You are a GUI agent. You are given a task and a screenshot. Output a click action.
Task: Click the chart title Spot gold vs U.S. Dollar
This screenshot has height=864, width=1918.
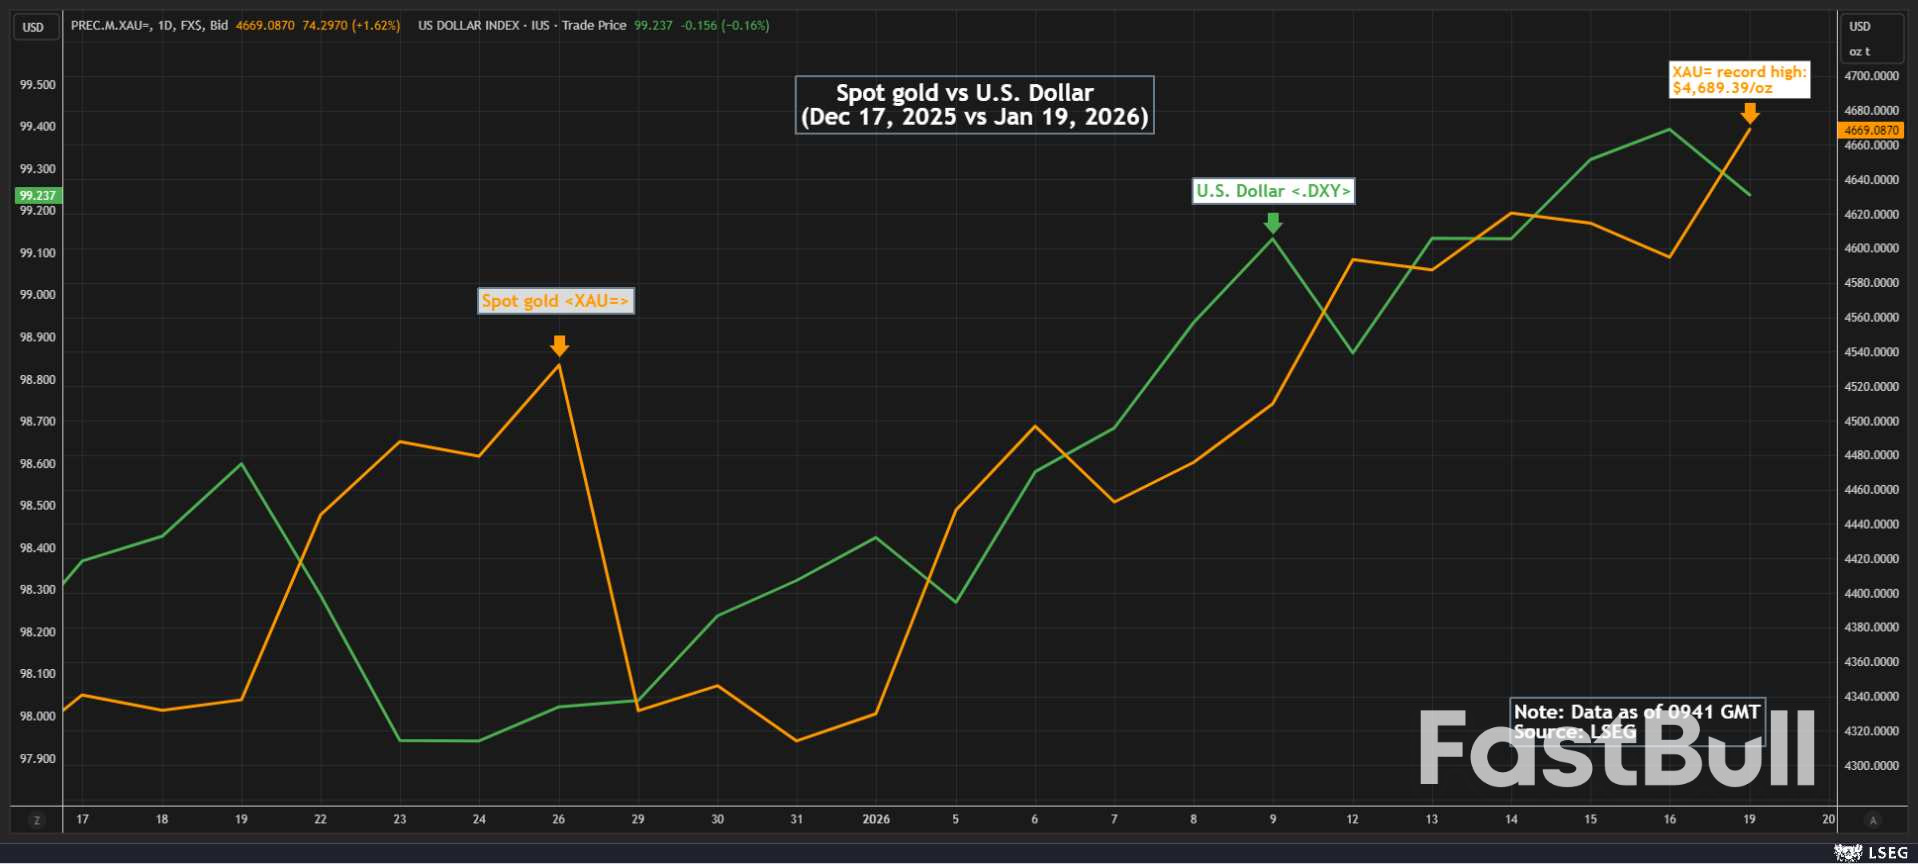click(974, 105)
